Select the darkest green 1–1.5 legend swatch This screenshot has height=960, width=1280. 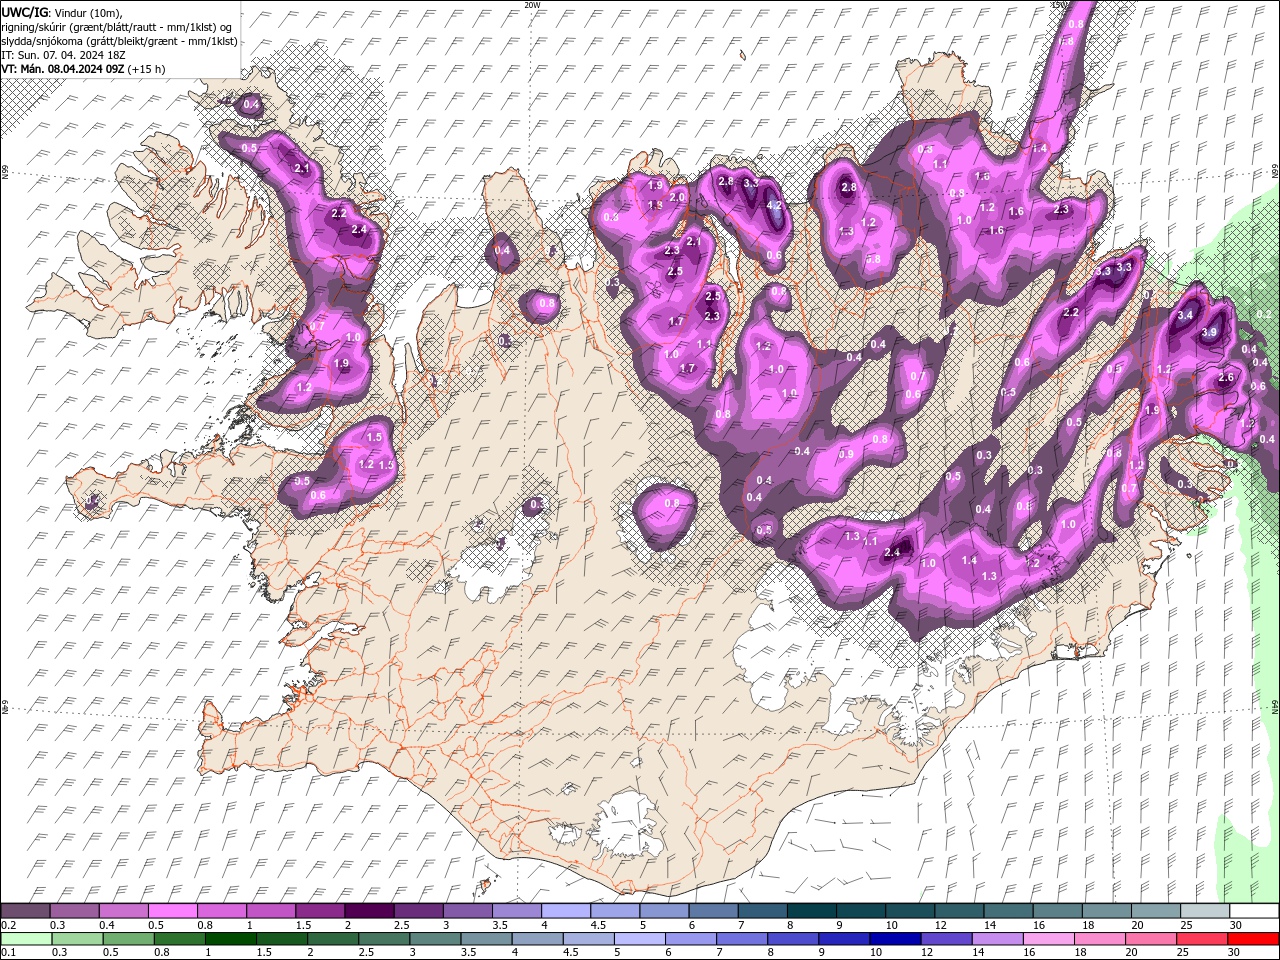tap(231, 939)
